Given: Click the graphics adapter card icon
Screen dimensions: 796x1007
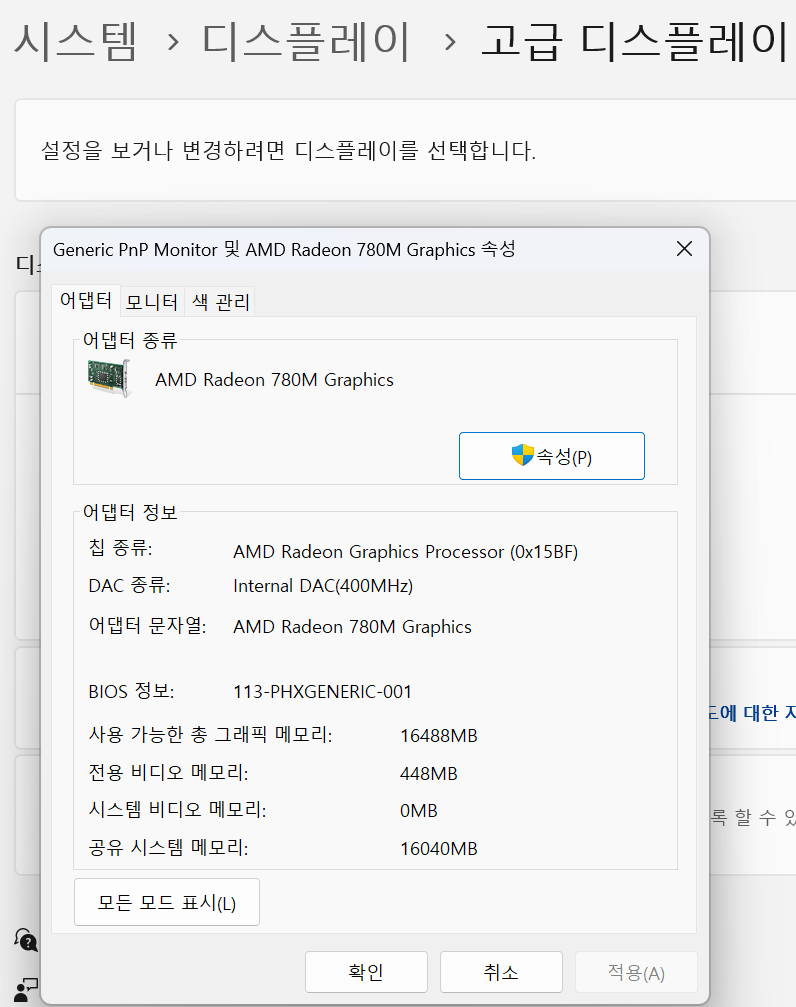Looking at the screenshot, I should 109,378.
